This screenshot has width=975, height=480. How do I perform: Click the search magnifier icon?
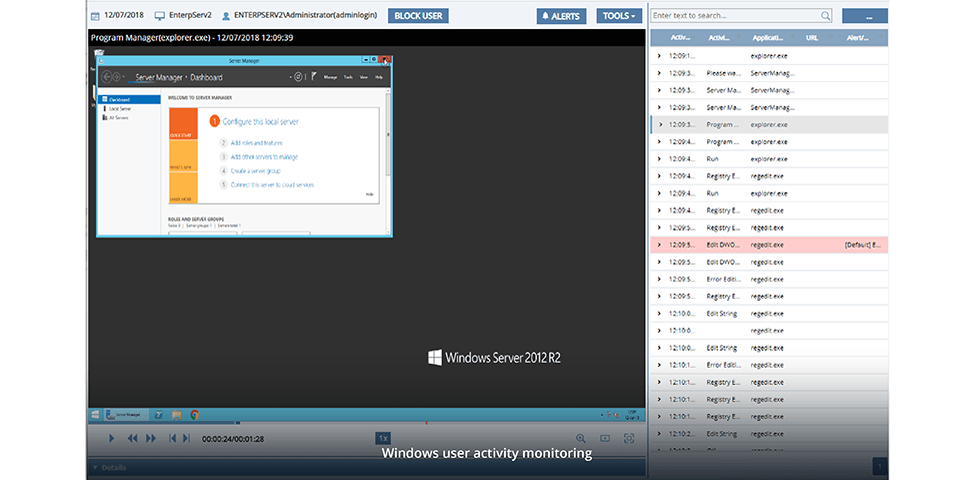tap(826, 16)
